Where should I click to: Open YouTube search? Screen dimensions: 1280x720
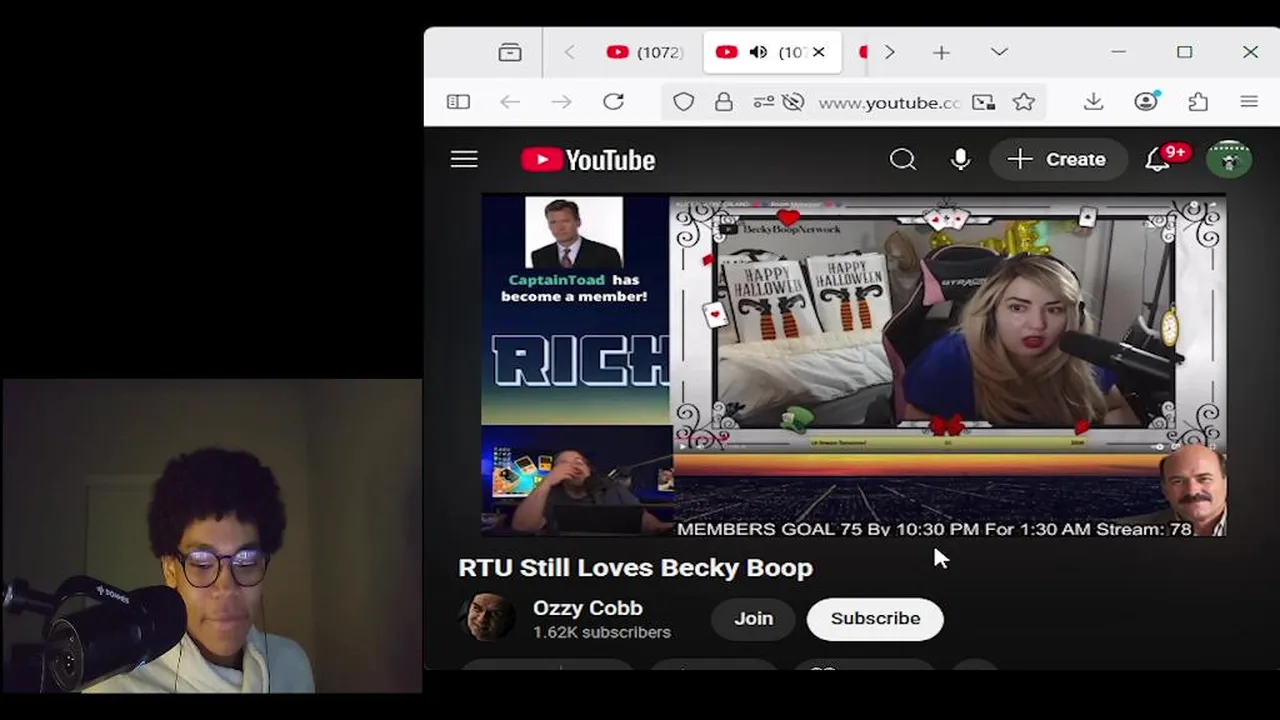903,160
